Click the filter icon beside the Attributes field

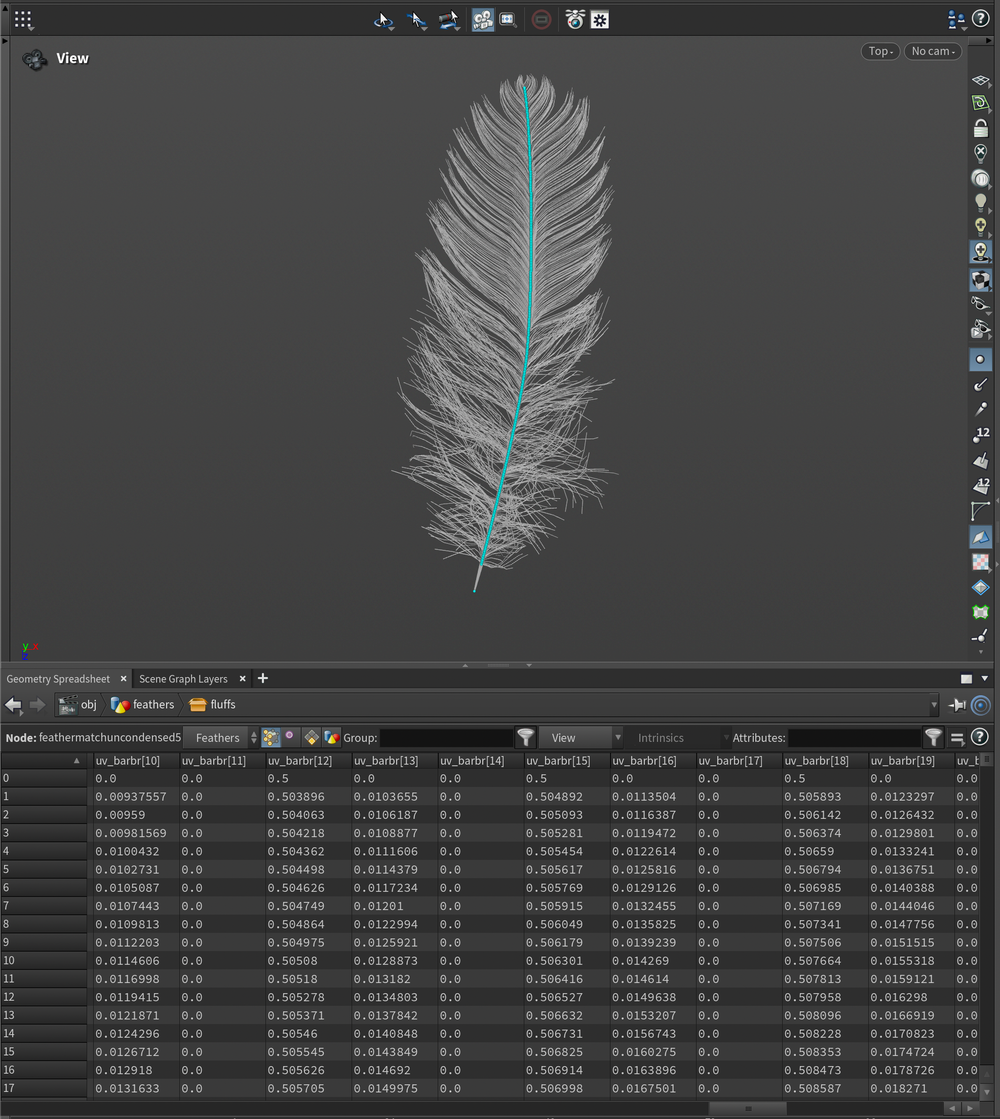click(x=934, y=737)
